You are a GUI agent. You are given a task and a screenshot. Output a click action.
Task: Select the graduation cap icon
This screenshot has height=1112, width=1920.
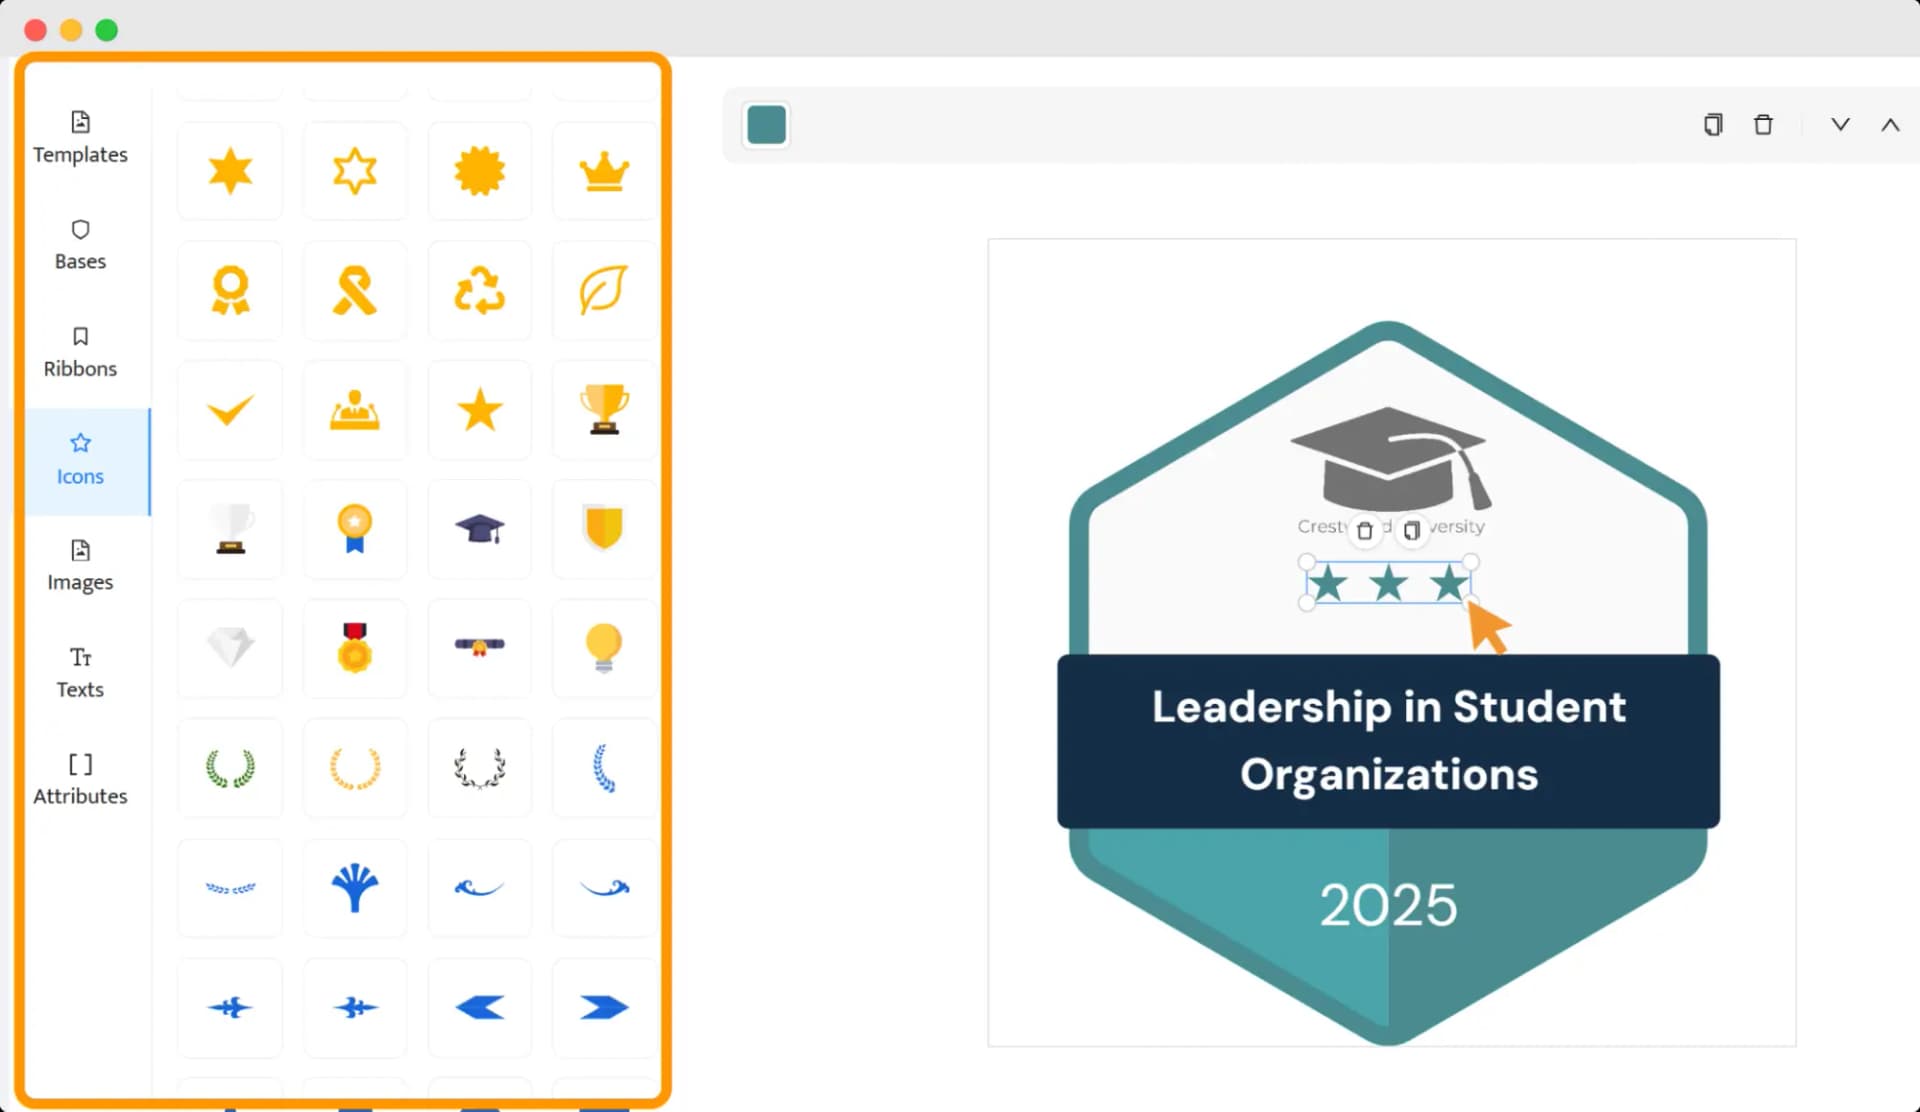coord(479,528)
